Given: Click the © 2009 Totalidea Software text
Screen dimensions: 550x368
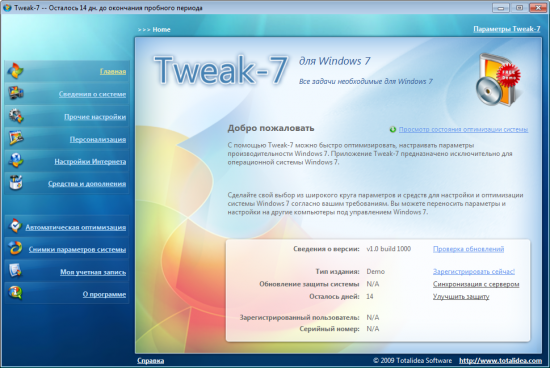Looking at the screenshot, I should tap(412, 361).
